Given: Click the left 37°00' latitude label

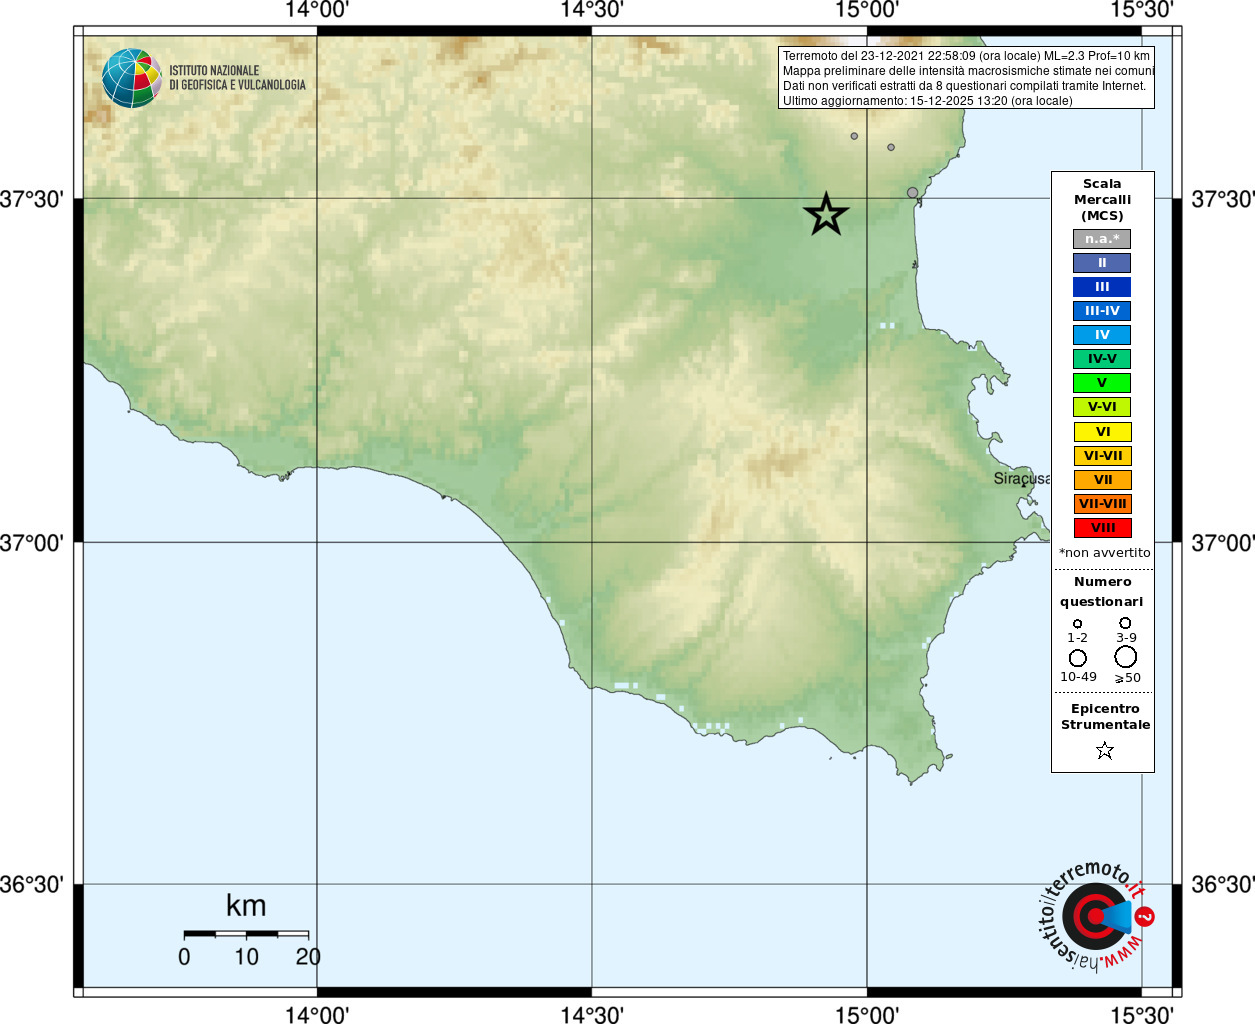Looking at the screenshot, I should point(32,543).
